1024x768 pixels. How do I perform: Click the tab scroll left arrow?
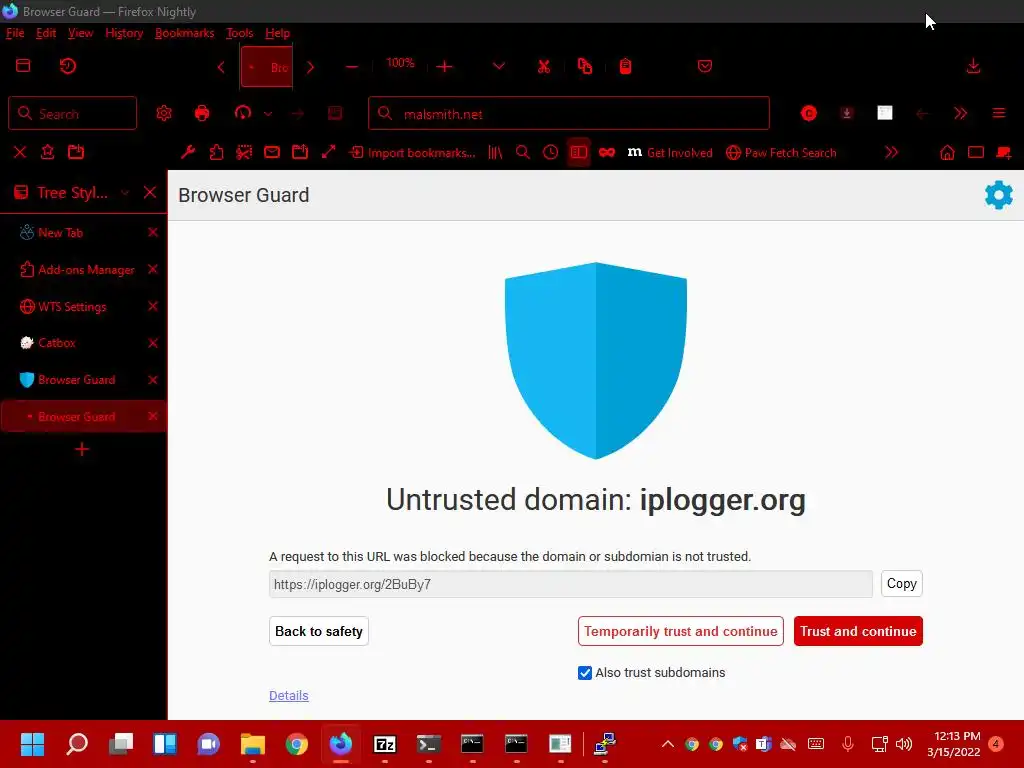point(221,67)
